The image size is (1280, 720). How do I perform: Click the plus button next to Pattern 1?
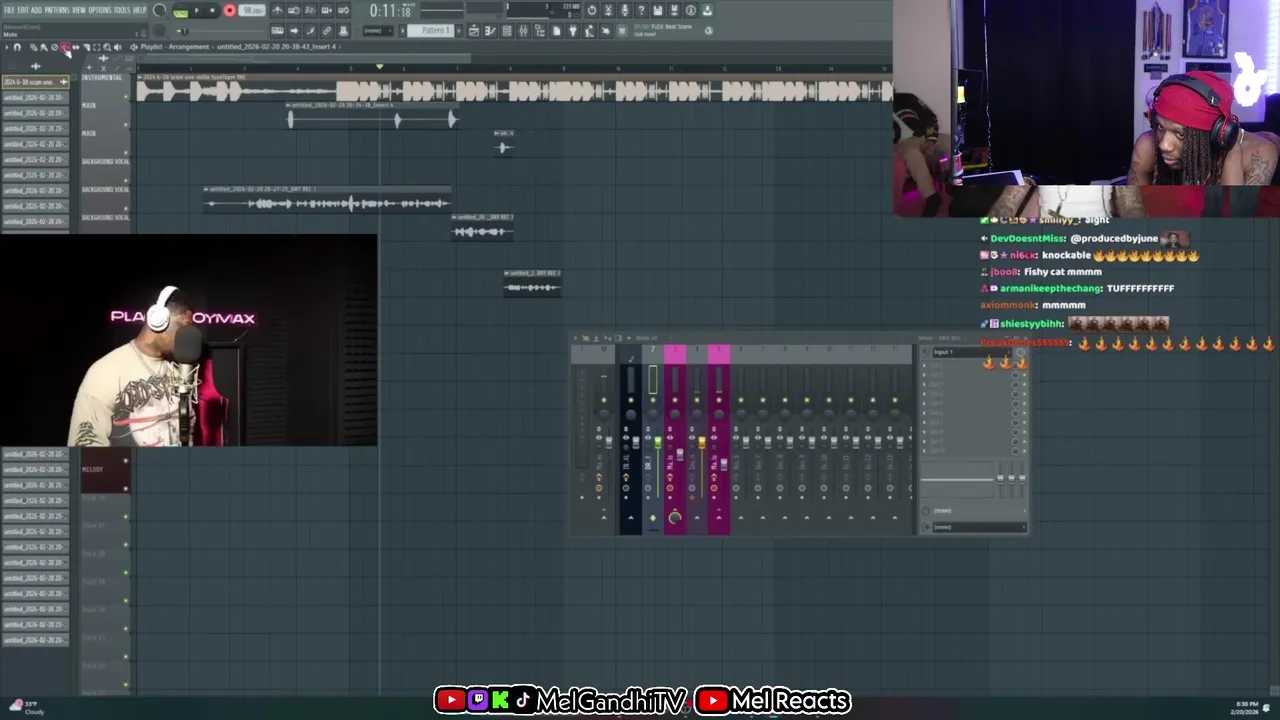(458, 31)
